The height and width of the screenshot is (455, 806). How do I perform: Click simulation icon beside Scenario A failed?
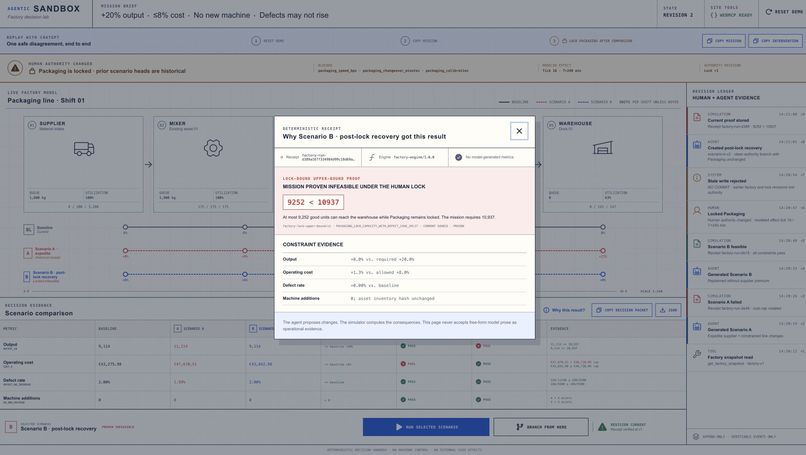pyautogui.click(x=697, y=299)
